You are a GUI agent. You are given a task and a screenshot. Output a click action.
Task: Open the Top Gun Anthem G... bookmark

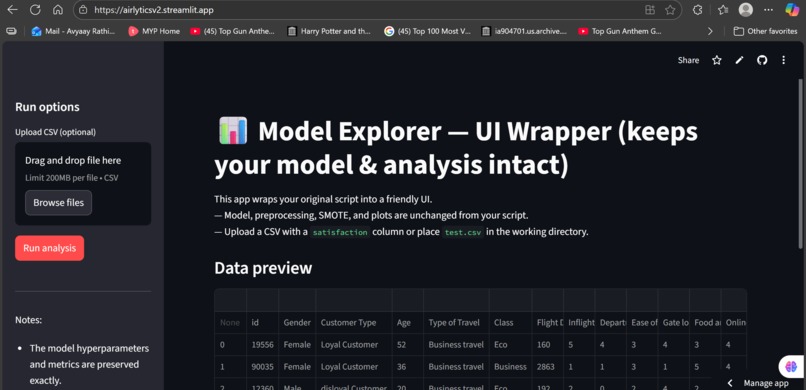point(620,31)
